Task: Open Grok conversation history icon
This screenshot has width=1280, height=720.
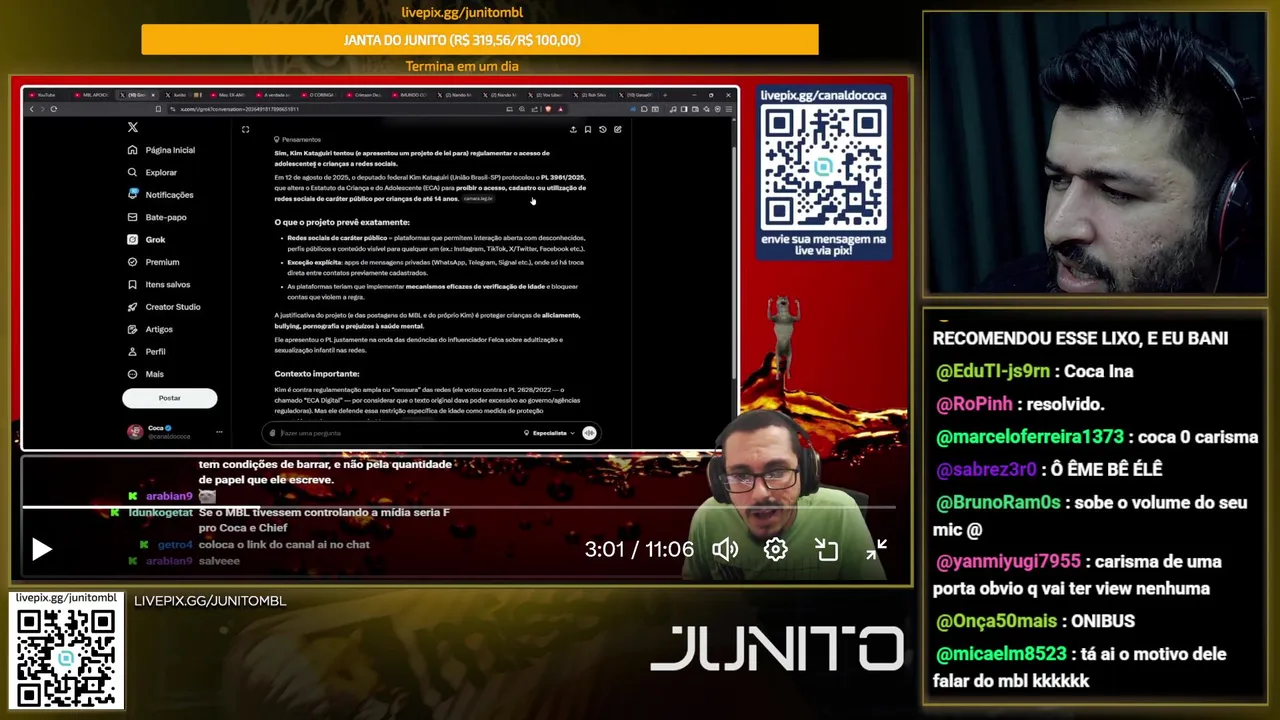Action: pyautogui.click(x=602, y=129)
